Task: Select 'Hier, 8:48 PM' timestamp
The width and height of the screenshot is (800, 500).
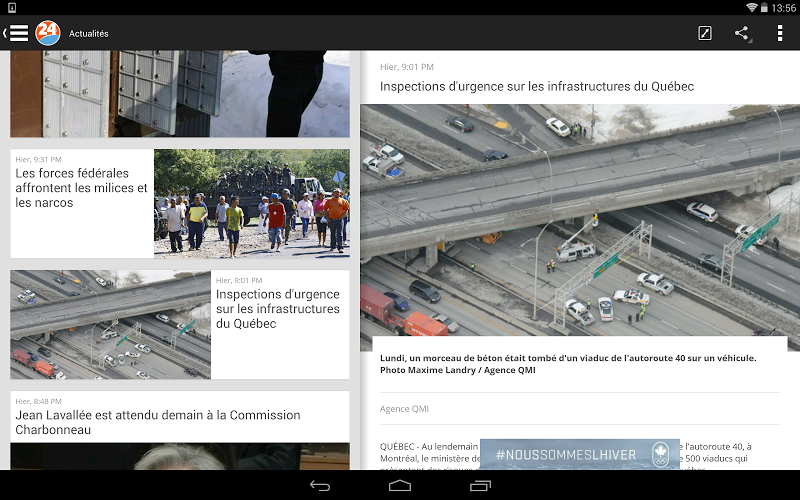Action: coord(38,402)
